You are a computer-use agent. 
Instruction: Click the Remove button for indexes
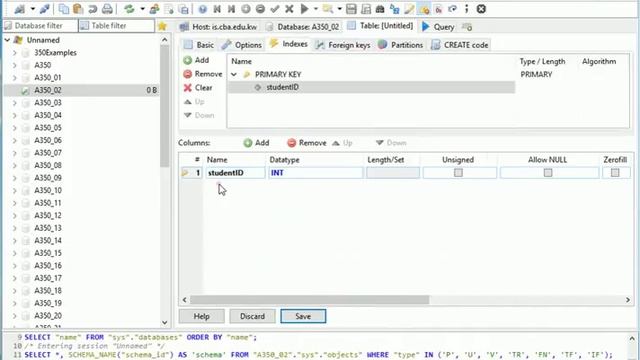tap(203, 74)
